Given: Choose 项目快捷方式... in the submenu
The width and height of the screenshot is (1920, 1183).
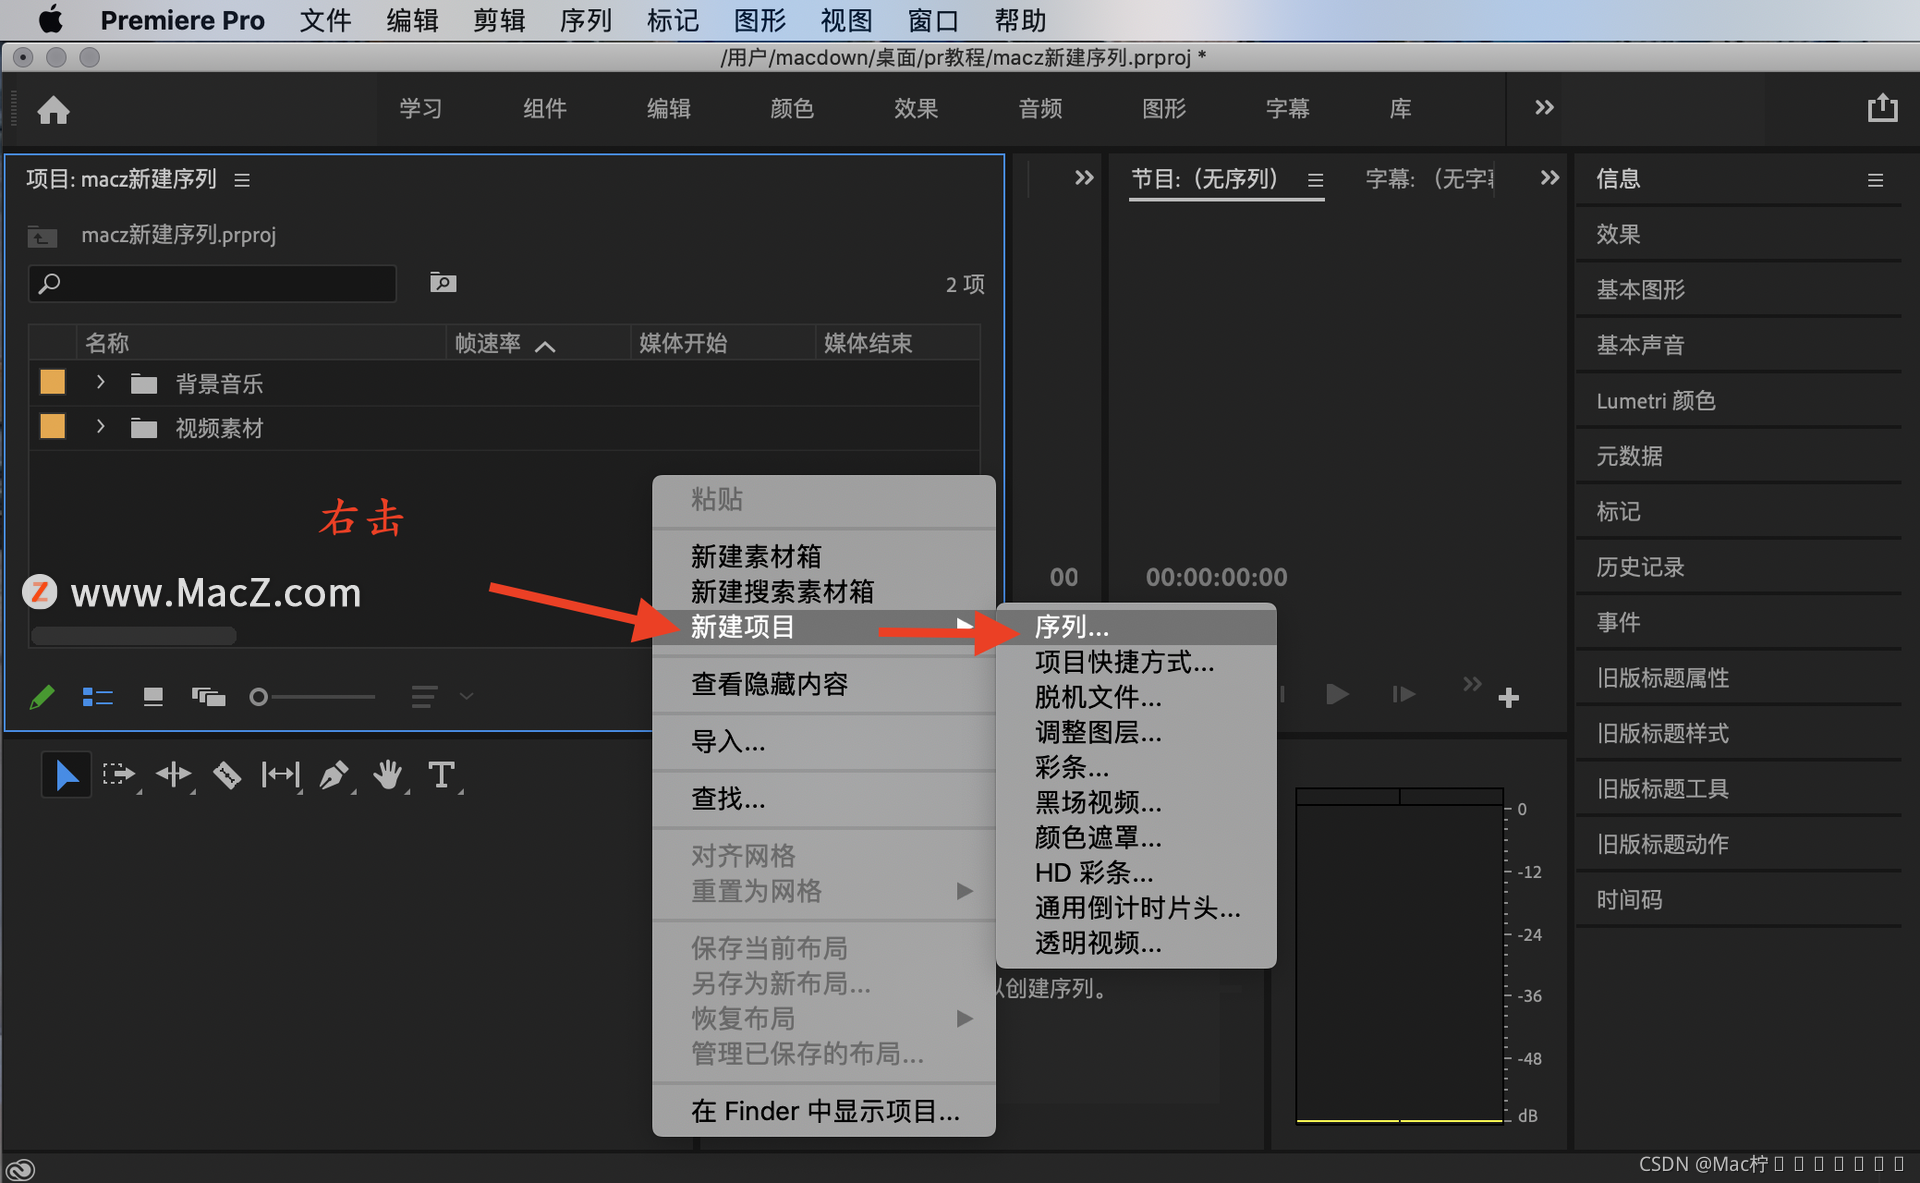Looking at the screenshot, I should 1136,662.
